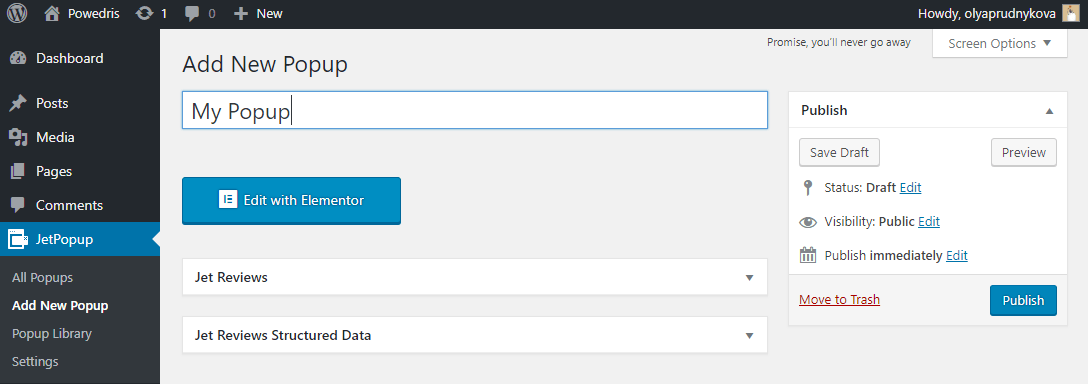
Task: Click the Dashboard gauge icon
Action: click(x=18, y=58)
